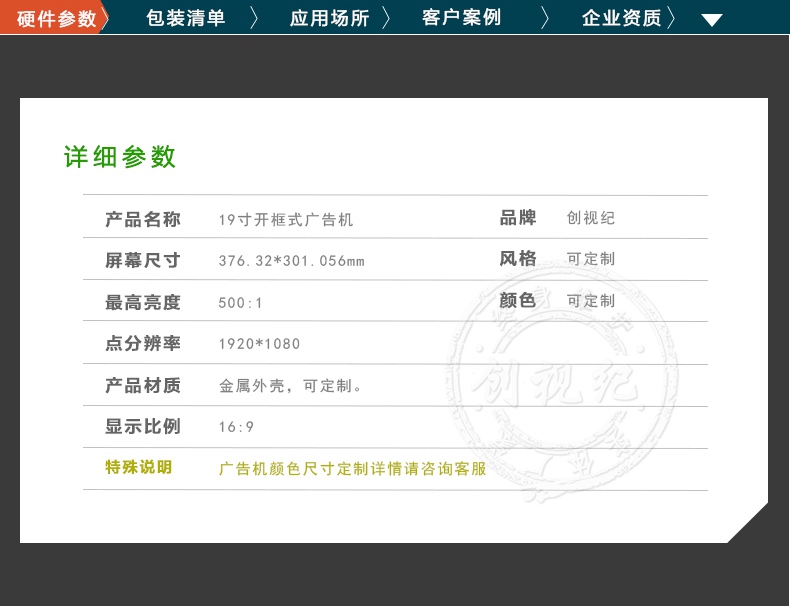Click the 显示比例 label
Image resolution: width=790 pixels, height=615 pixels.
pos(143,426)
